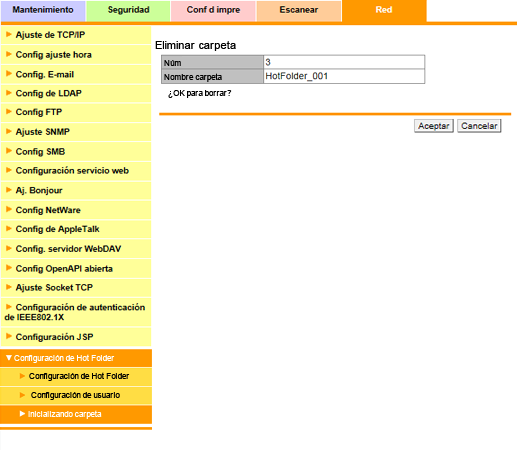Open Config. servidor WebDAV

tap(76, 249)
